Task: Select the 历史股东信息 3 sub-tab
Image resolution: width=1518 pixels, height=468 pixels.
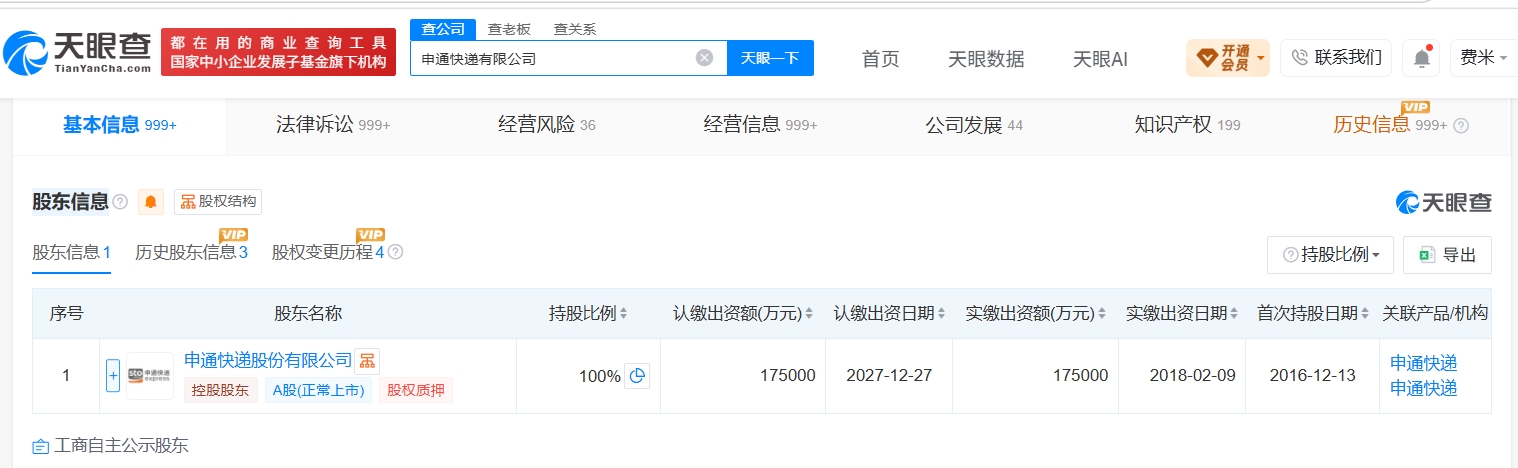Action: tap(191, 252)
